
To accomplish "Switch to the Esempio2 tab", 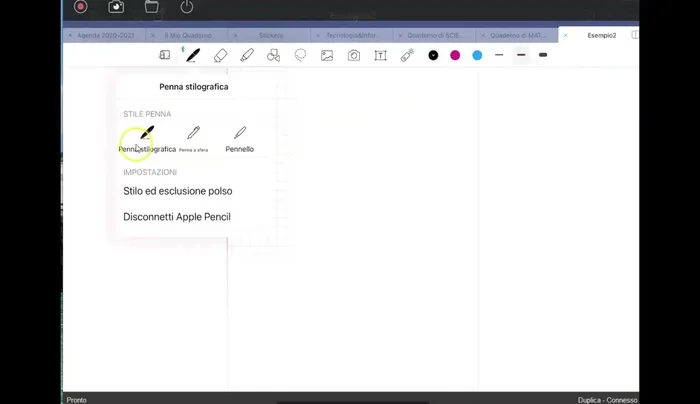I will coord(601,35).
